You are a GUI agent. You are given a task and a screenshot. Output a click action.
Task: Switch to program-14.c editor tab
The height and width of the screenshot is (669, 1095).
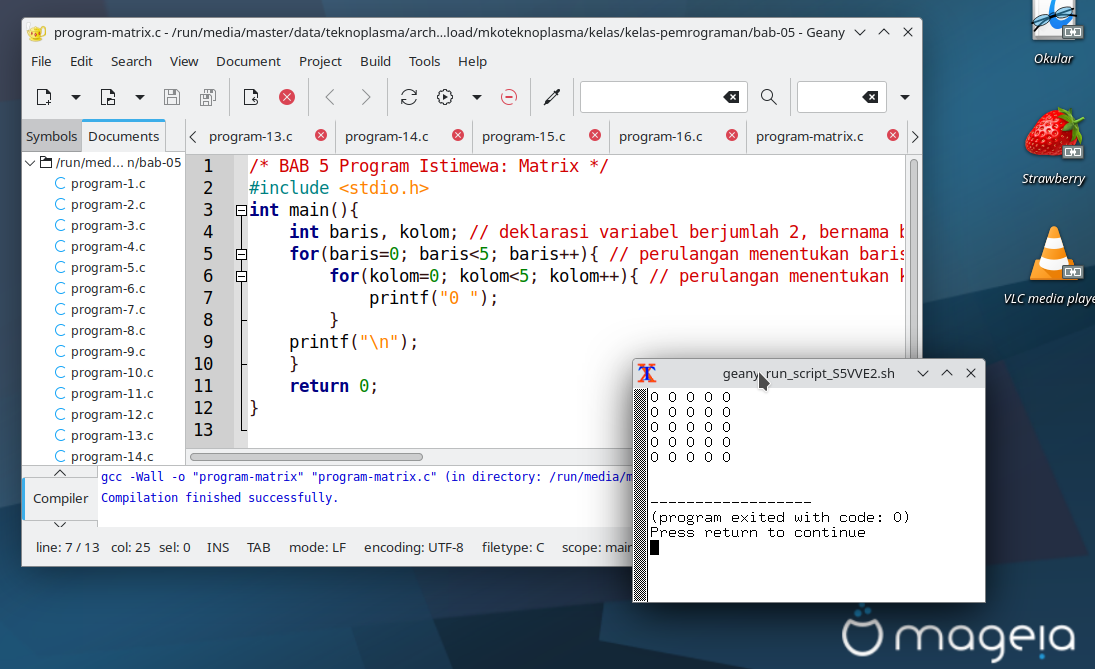[387, 136]
